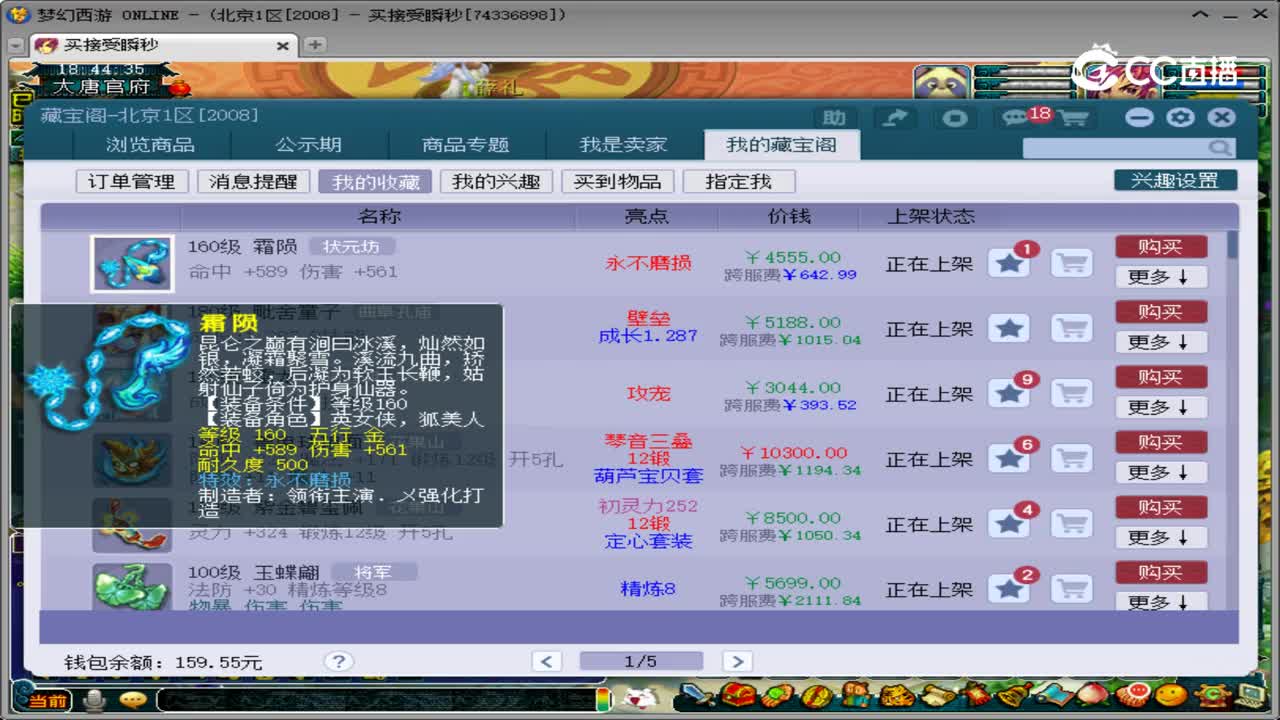Add 玉蝶翩 item to cart
1280x720 pixels.
1072,589
